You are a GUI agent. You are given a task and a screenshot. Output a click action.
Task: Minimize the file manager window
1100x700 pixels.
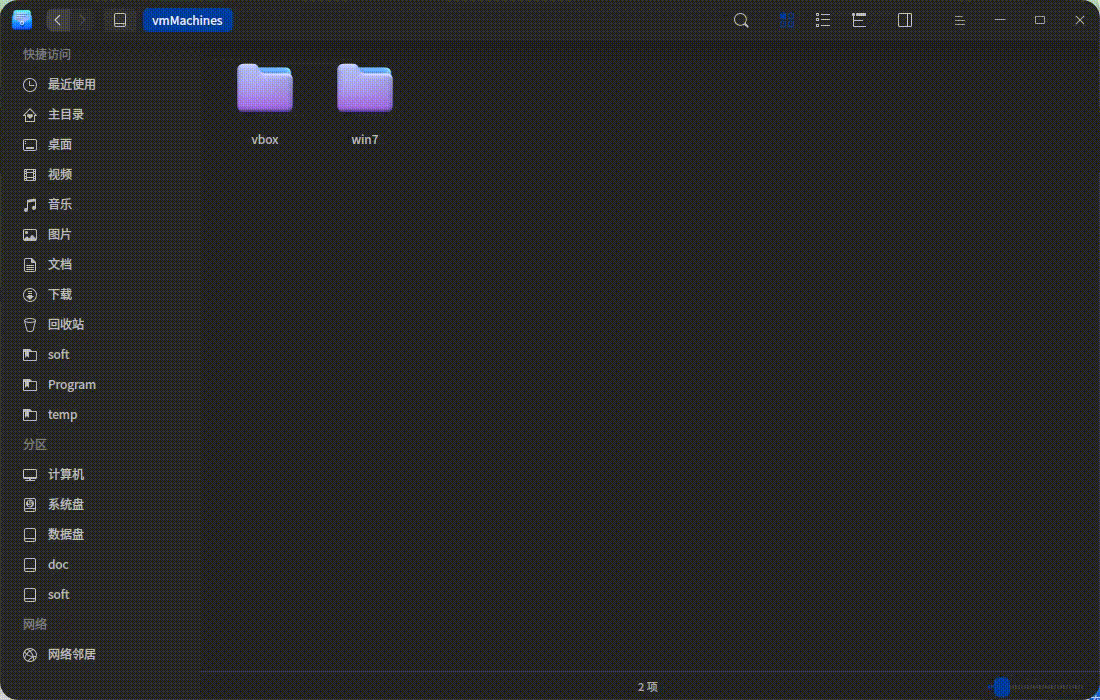(x=1000, y=20)
